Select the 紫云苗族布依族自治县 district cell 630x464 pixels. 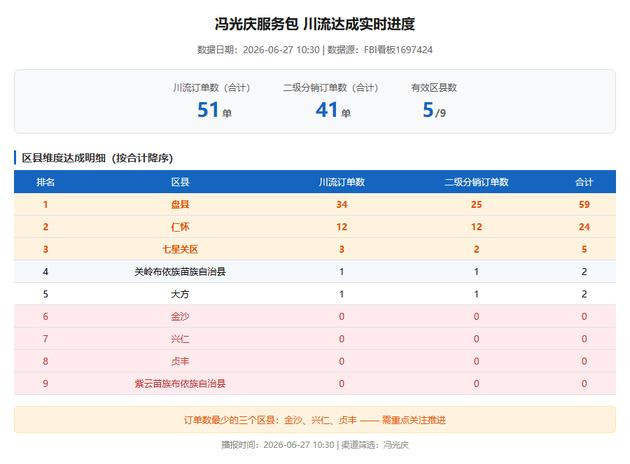180,384
